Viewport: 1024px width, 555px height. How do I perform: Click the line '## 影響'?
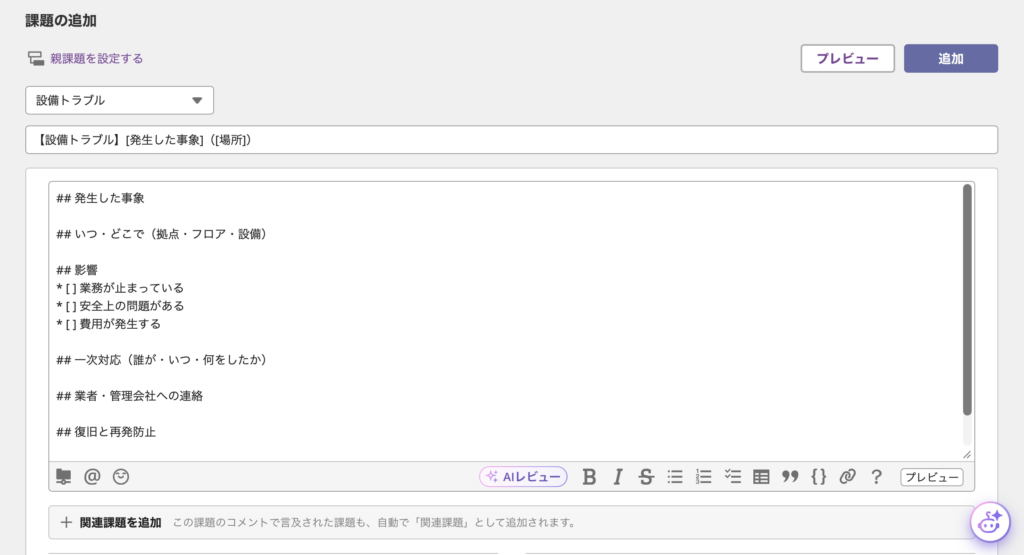77,270
